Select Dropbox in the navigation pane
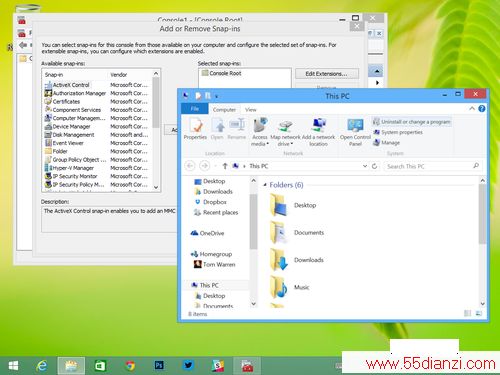Screen dimensions: 500x375 point(211,202)
